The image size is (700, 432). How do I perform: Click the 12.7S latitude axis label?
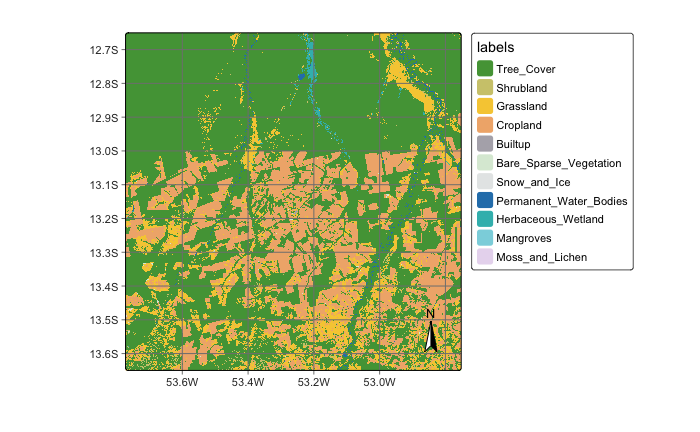[x=105, y=49]
